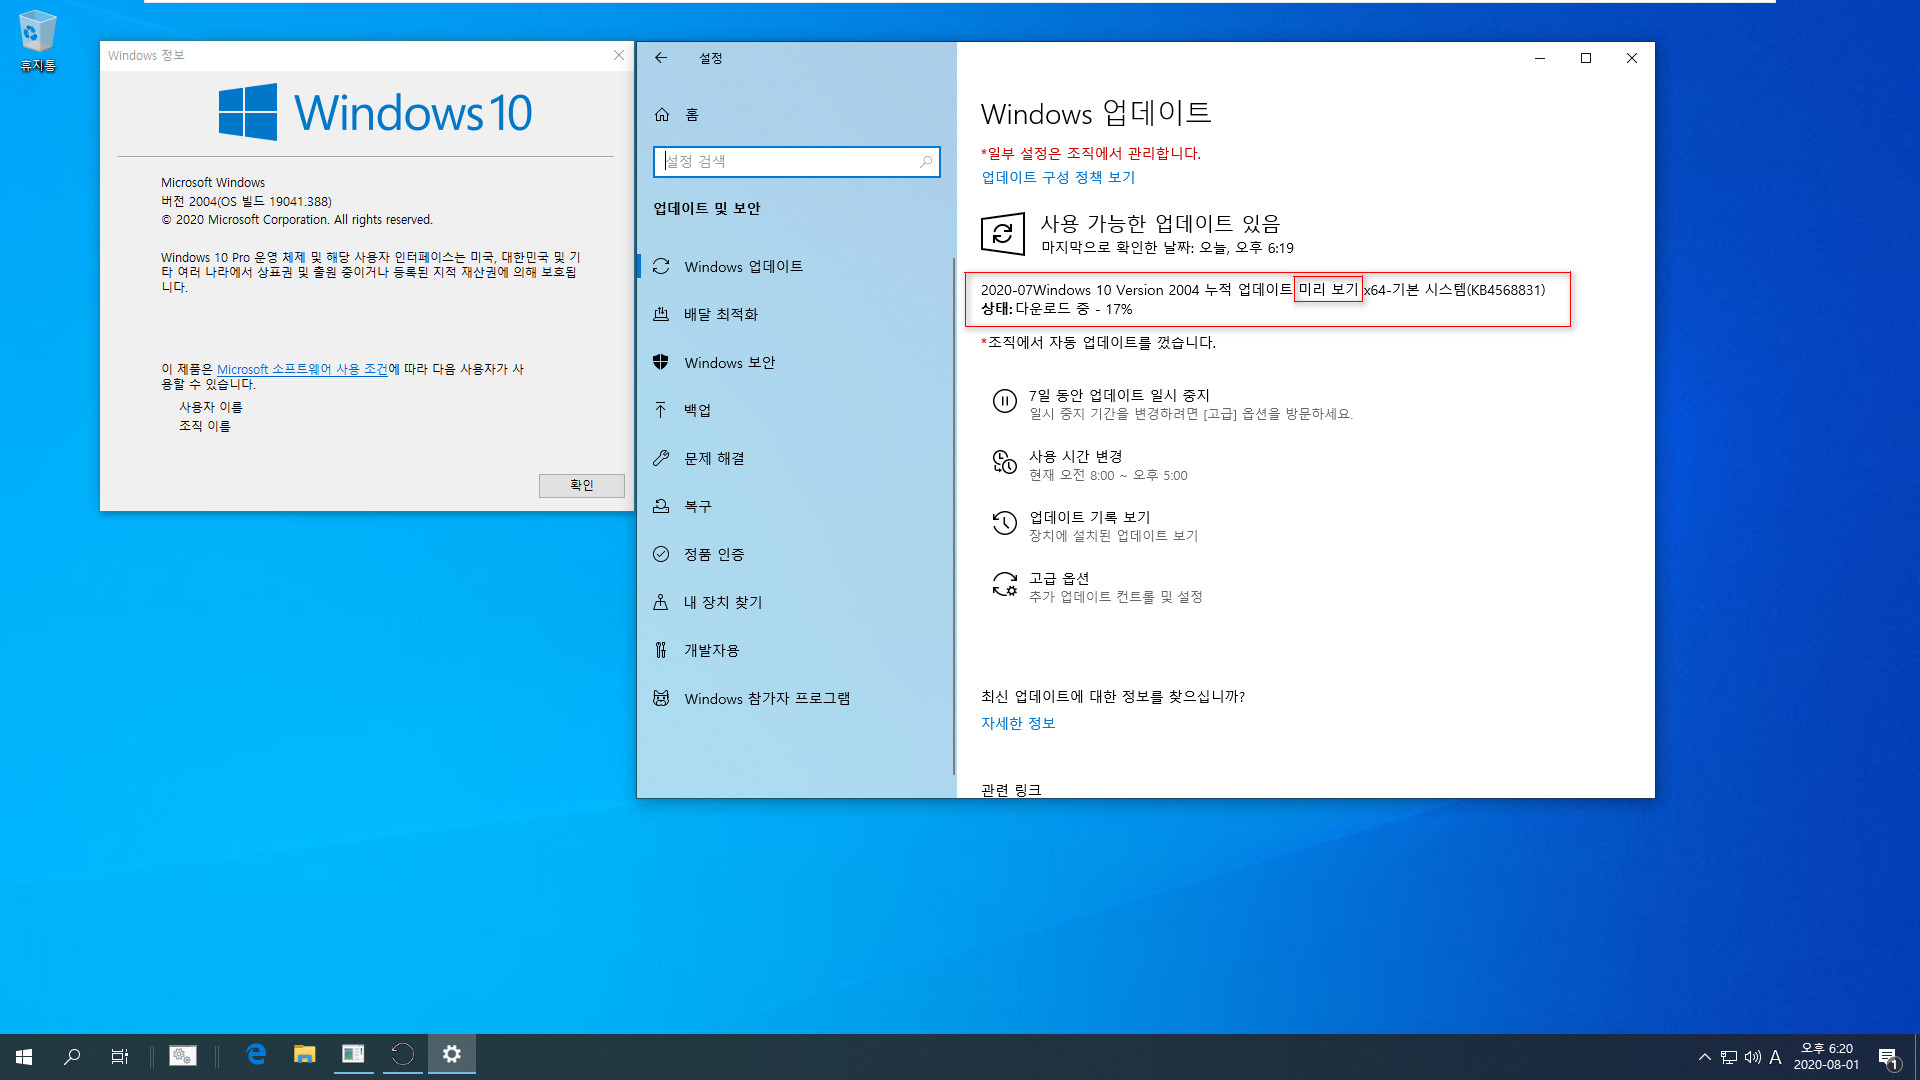Click the gear-sync icon for 고급 옵션
Viewport: 1920px width, 1080px height.
coord(1004,584)
